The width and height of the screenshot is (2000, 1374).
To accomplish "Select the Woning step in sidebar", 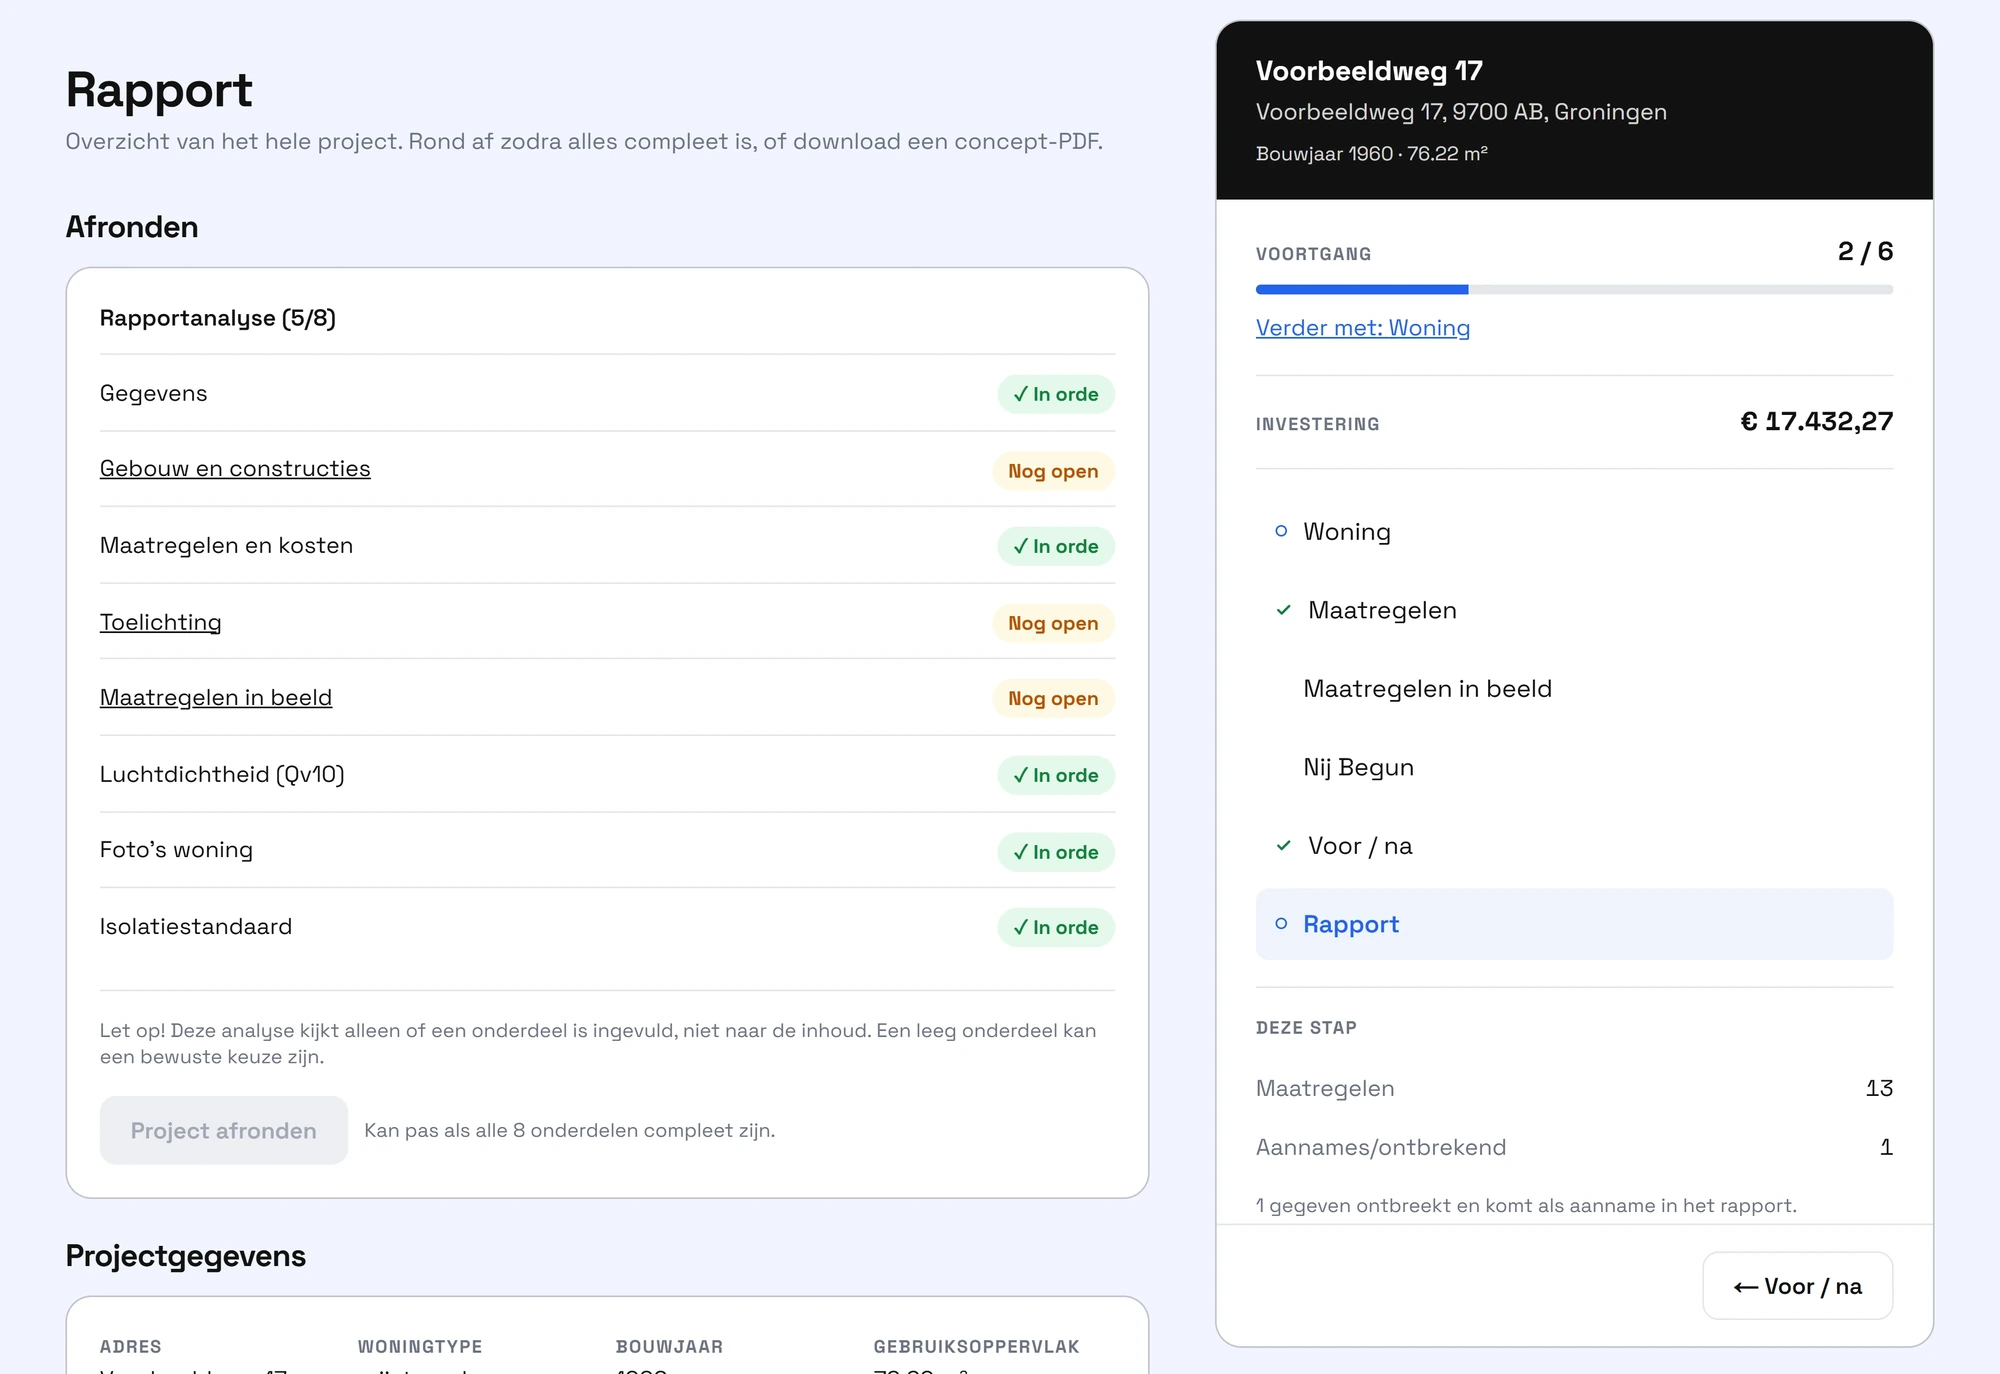I will 1574,532.
